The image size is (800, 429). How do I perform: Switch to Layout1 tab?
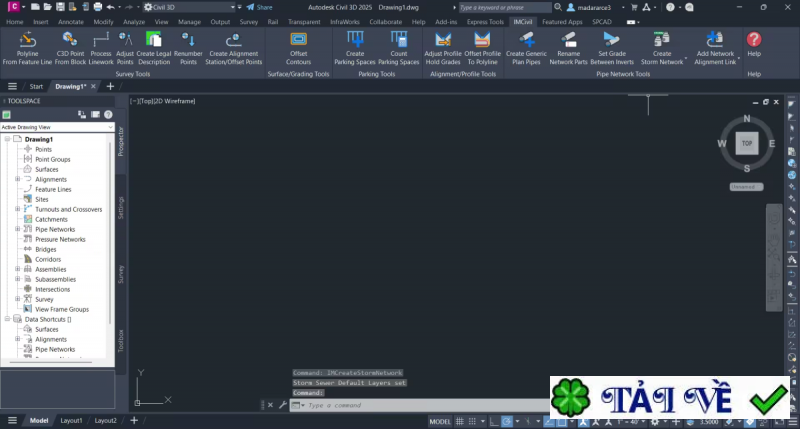[71, 420]
